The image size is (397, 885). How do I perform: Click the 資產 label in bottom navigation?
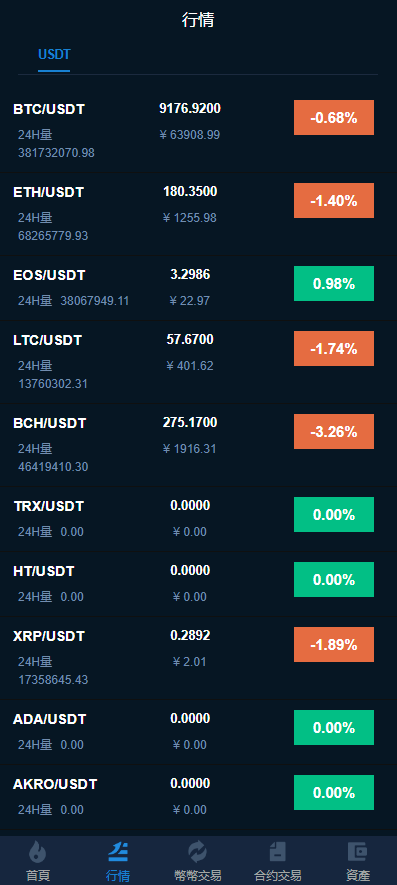pos(358,875)
